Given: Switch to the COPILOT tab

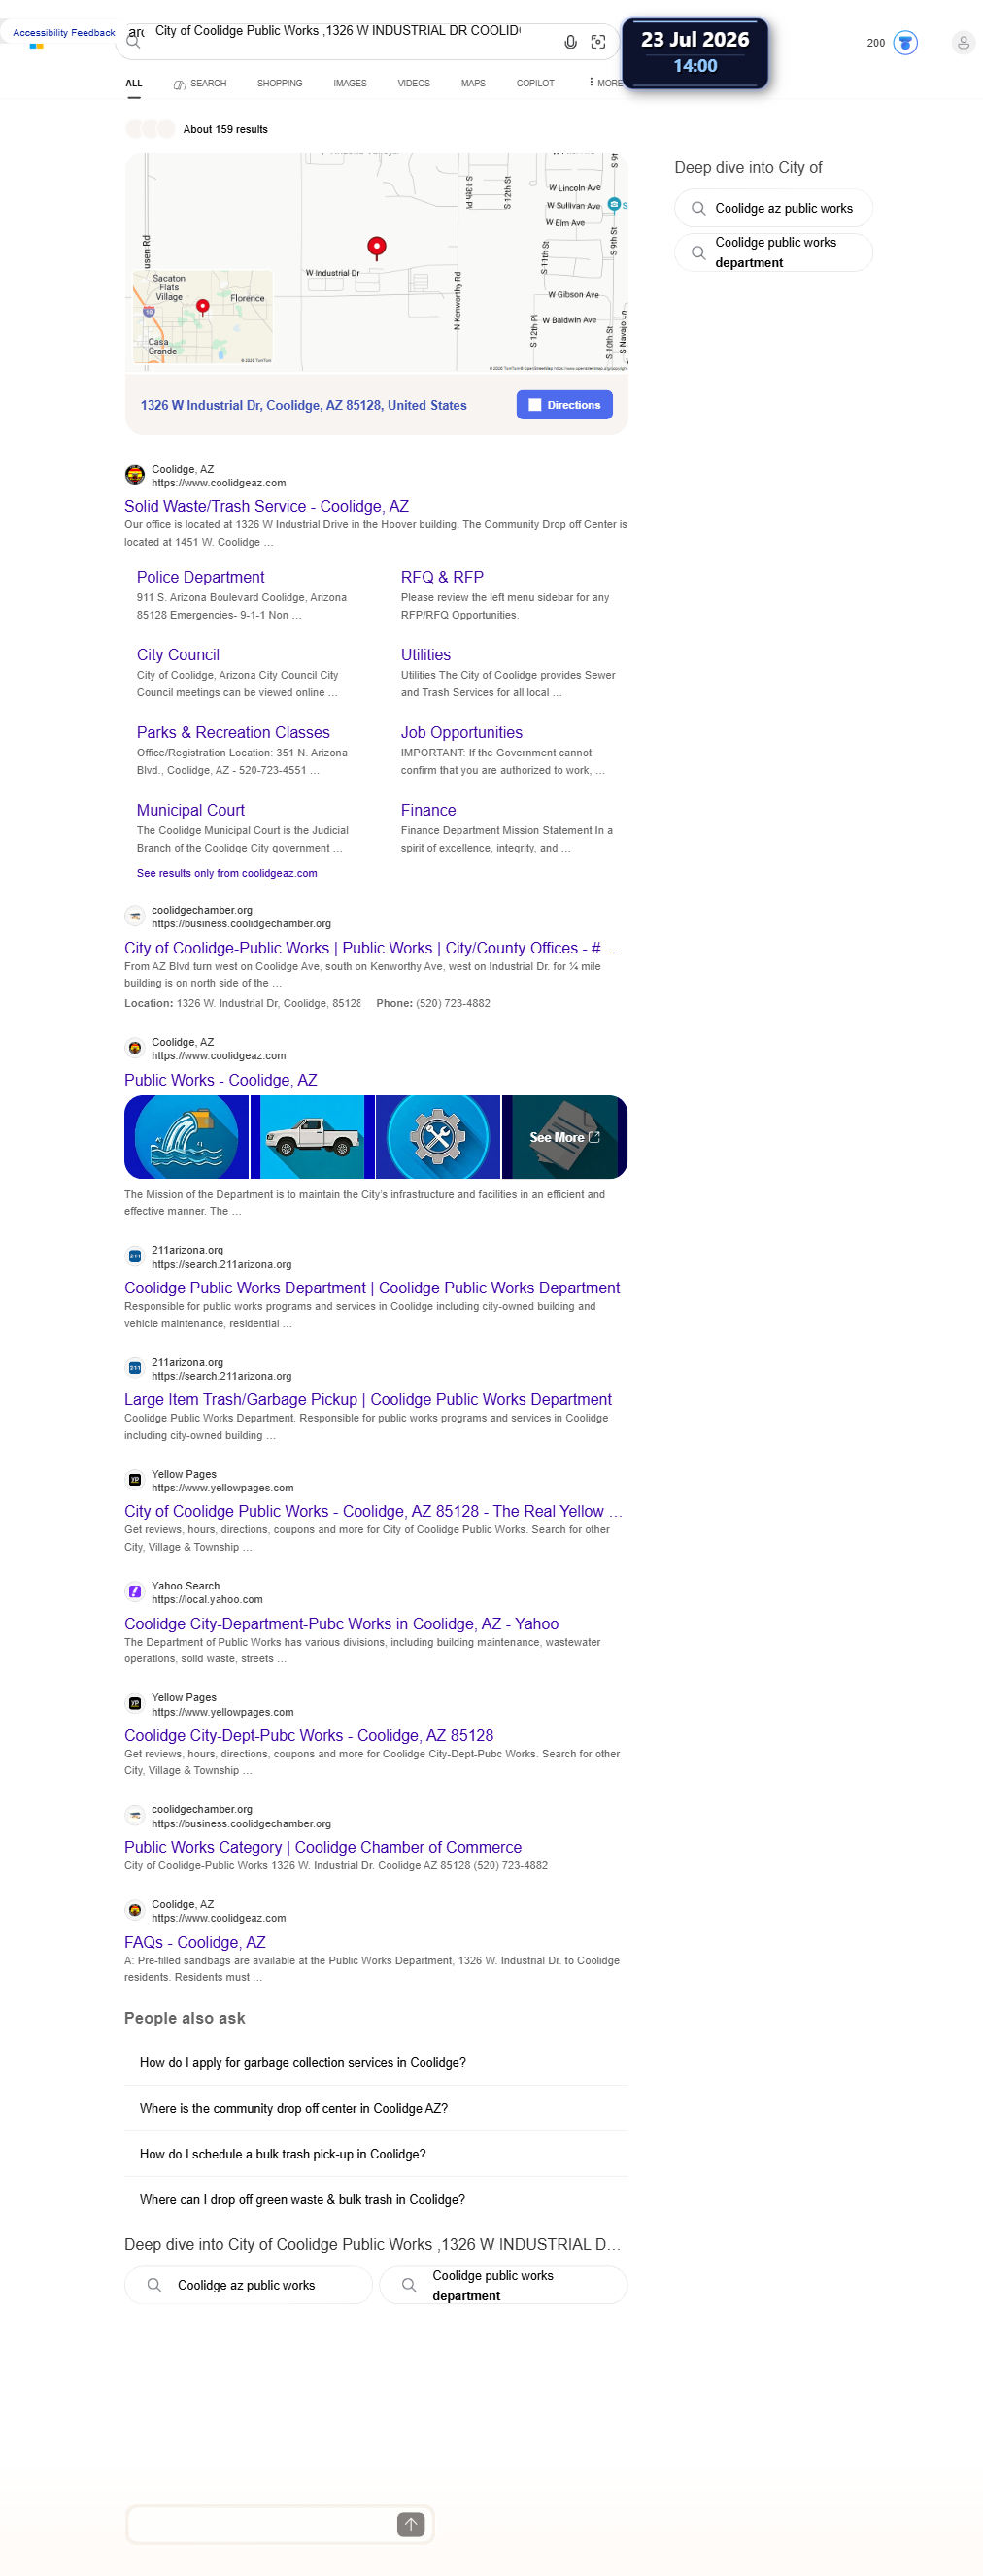Looking at the screenshot, I should [535, 83].
